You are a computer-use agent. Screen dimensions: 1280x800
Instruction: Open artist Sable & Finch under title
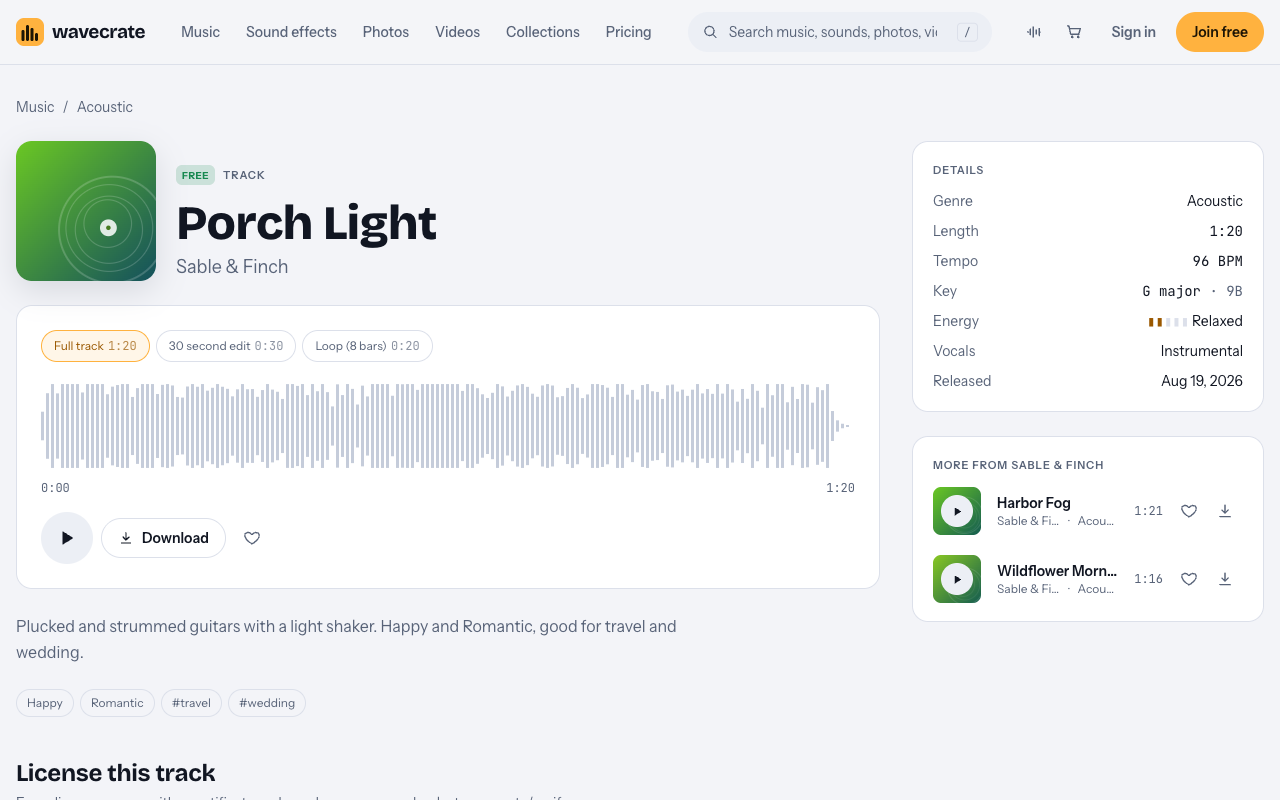(232, 266)
